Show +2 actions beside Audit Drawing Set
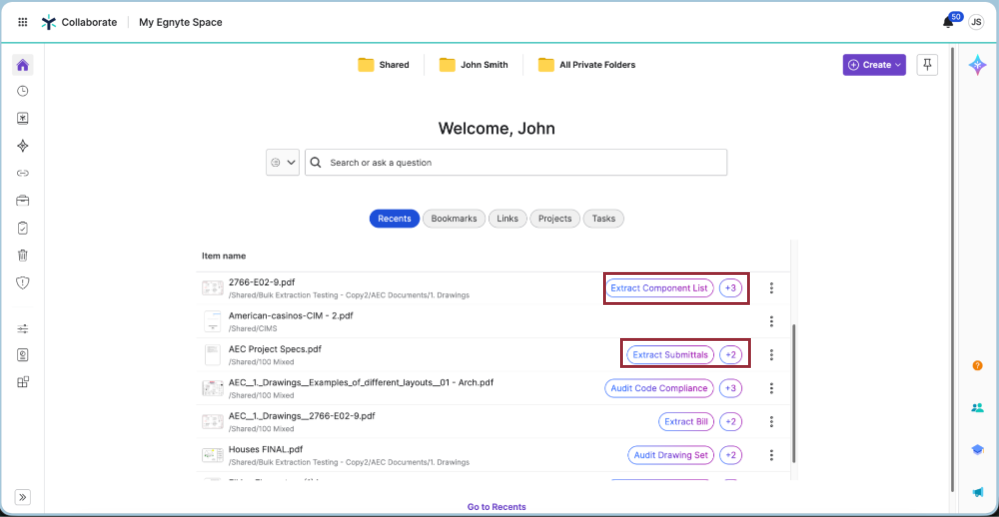This screenshot has width=999, height=517. point(730,455)
